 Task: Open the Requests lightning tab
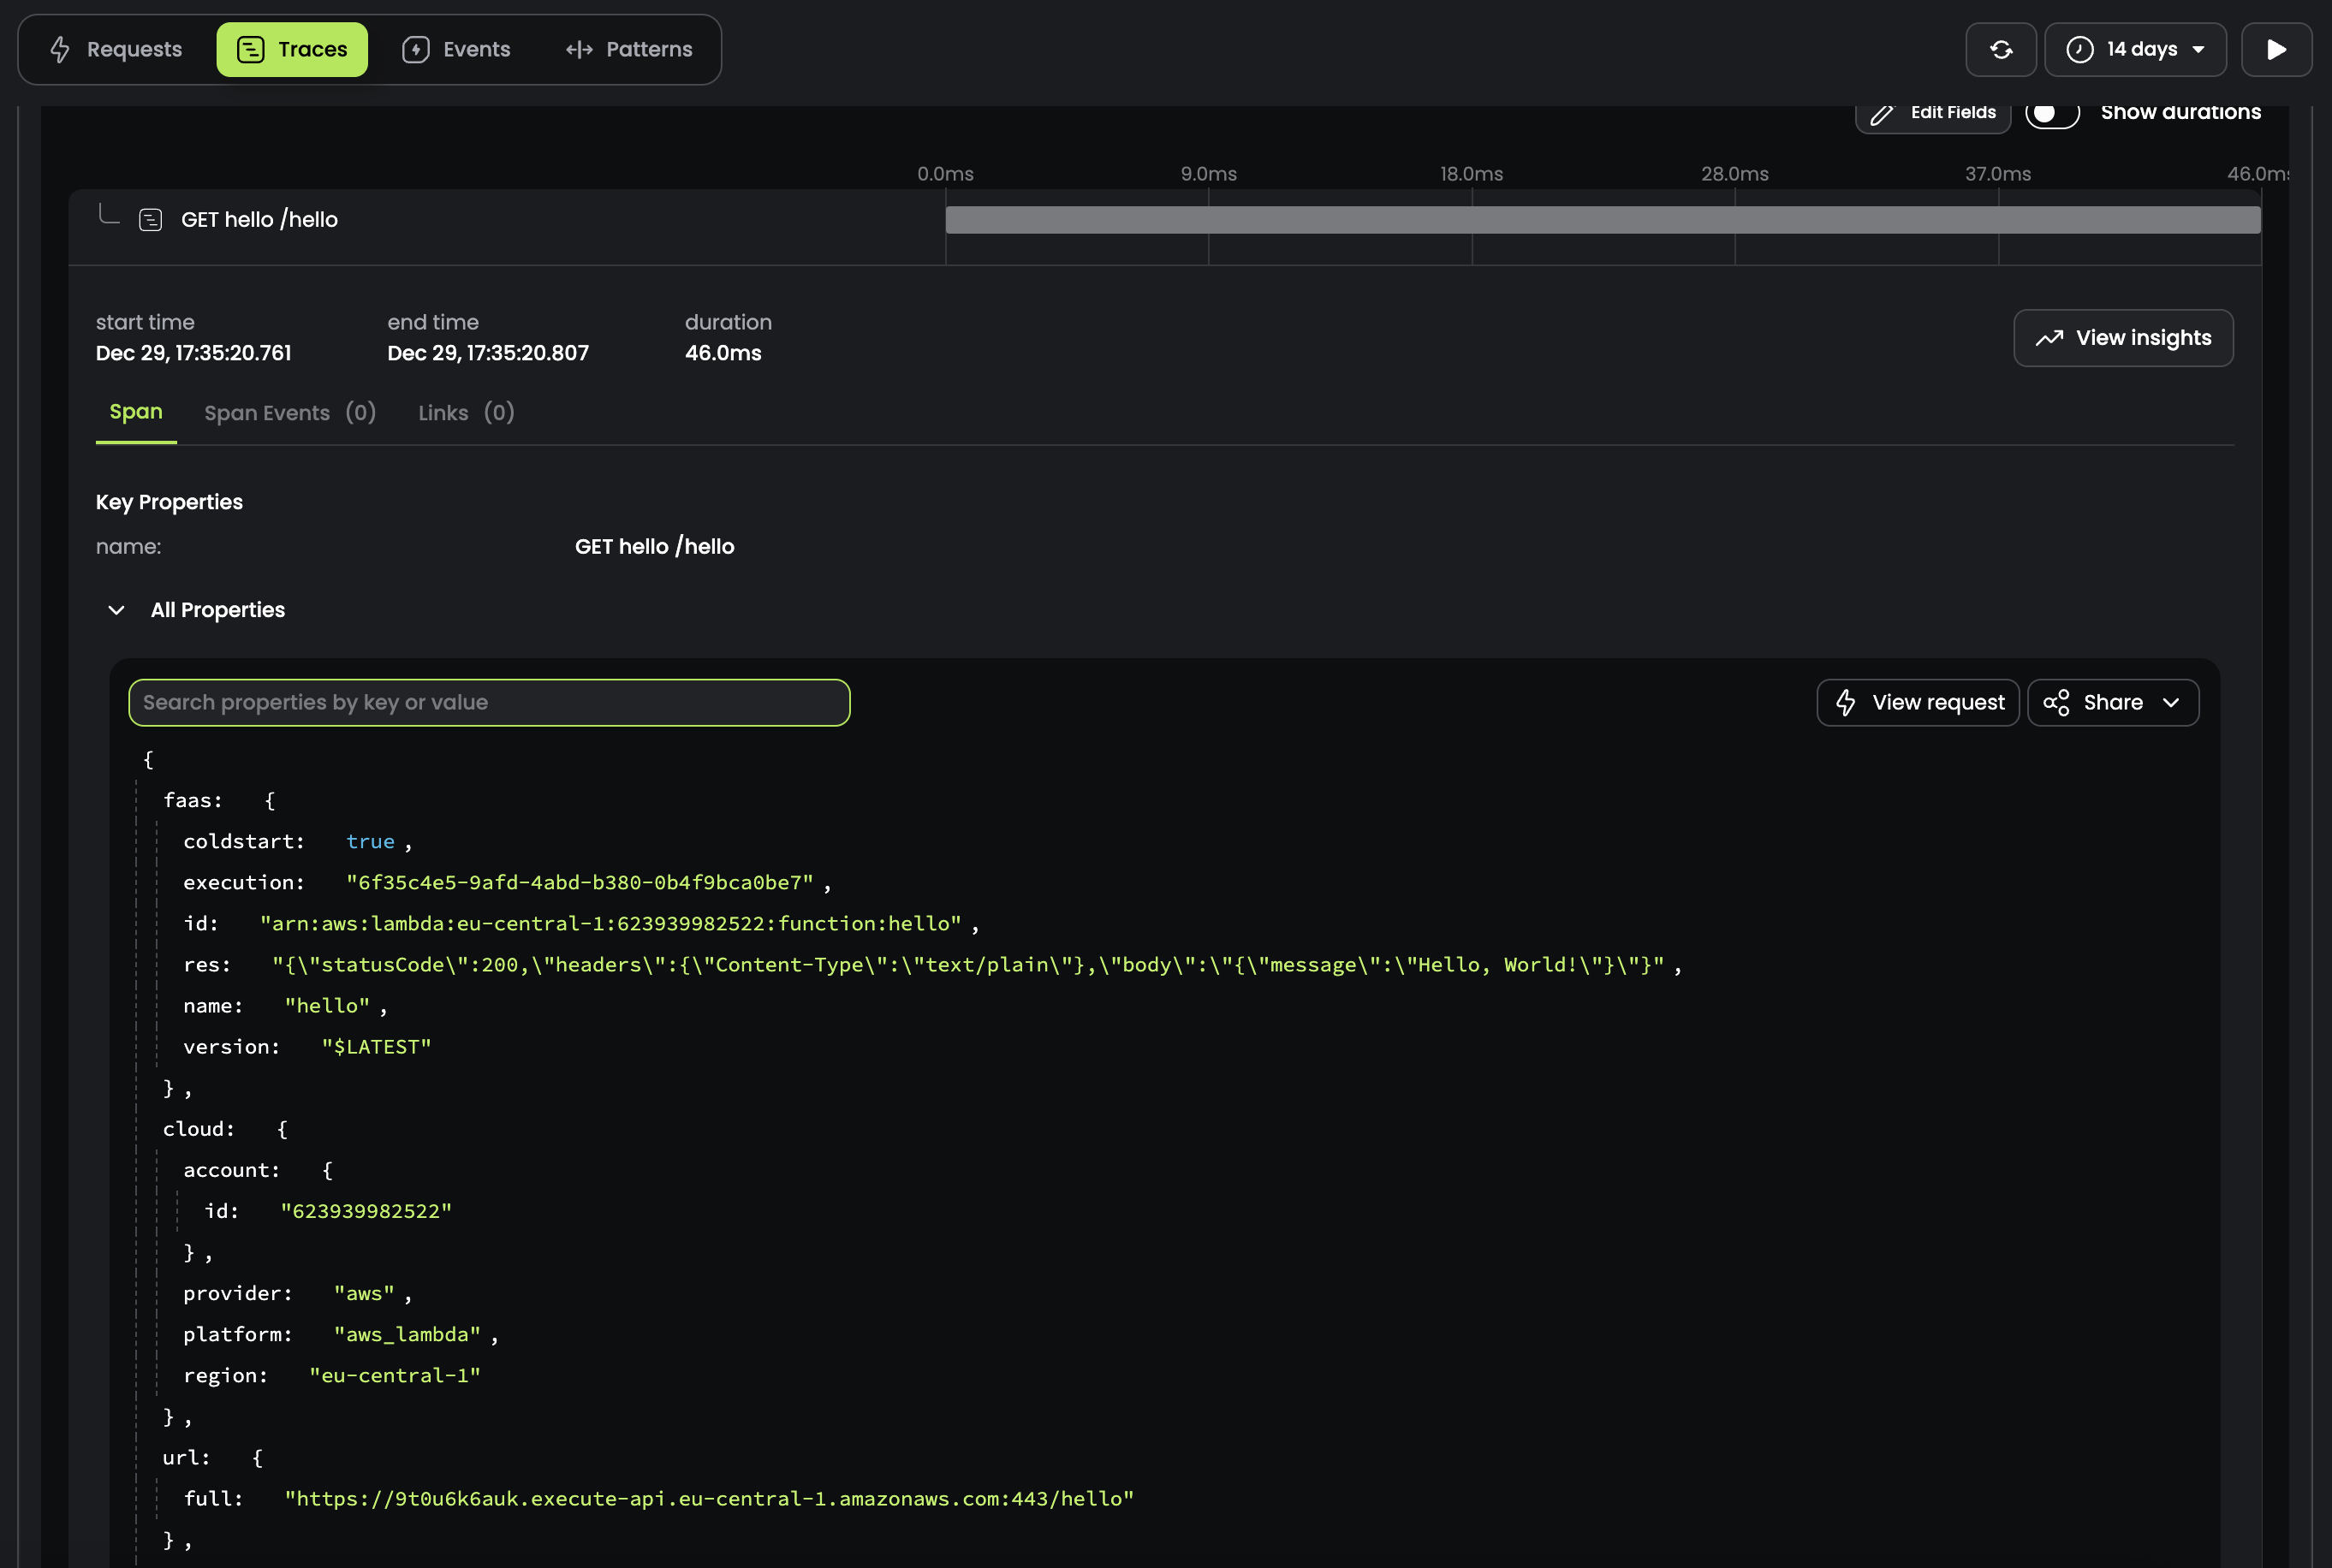(x=116, y=49)
